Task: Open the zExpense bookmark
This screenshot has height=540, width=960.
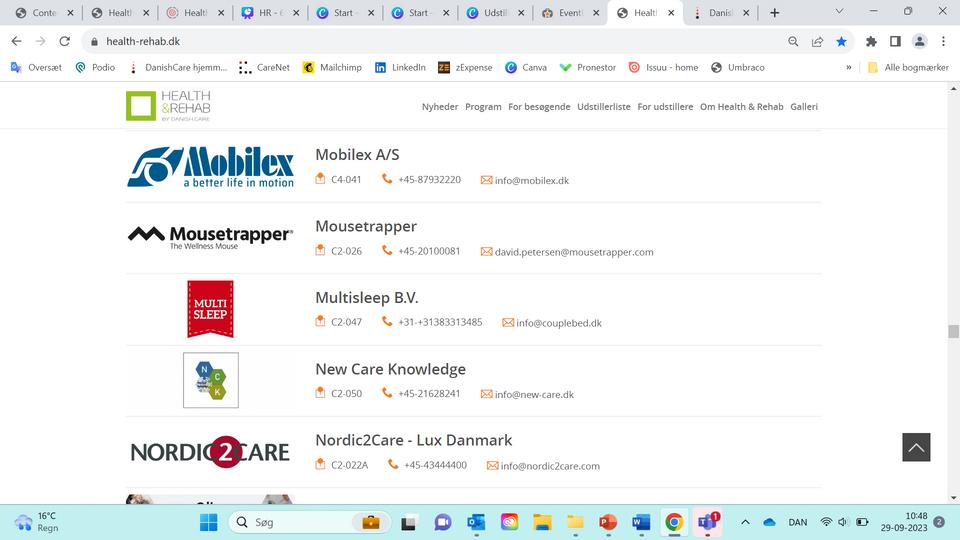Action: click(x=465, y=67)
